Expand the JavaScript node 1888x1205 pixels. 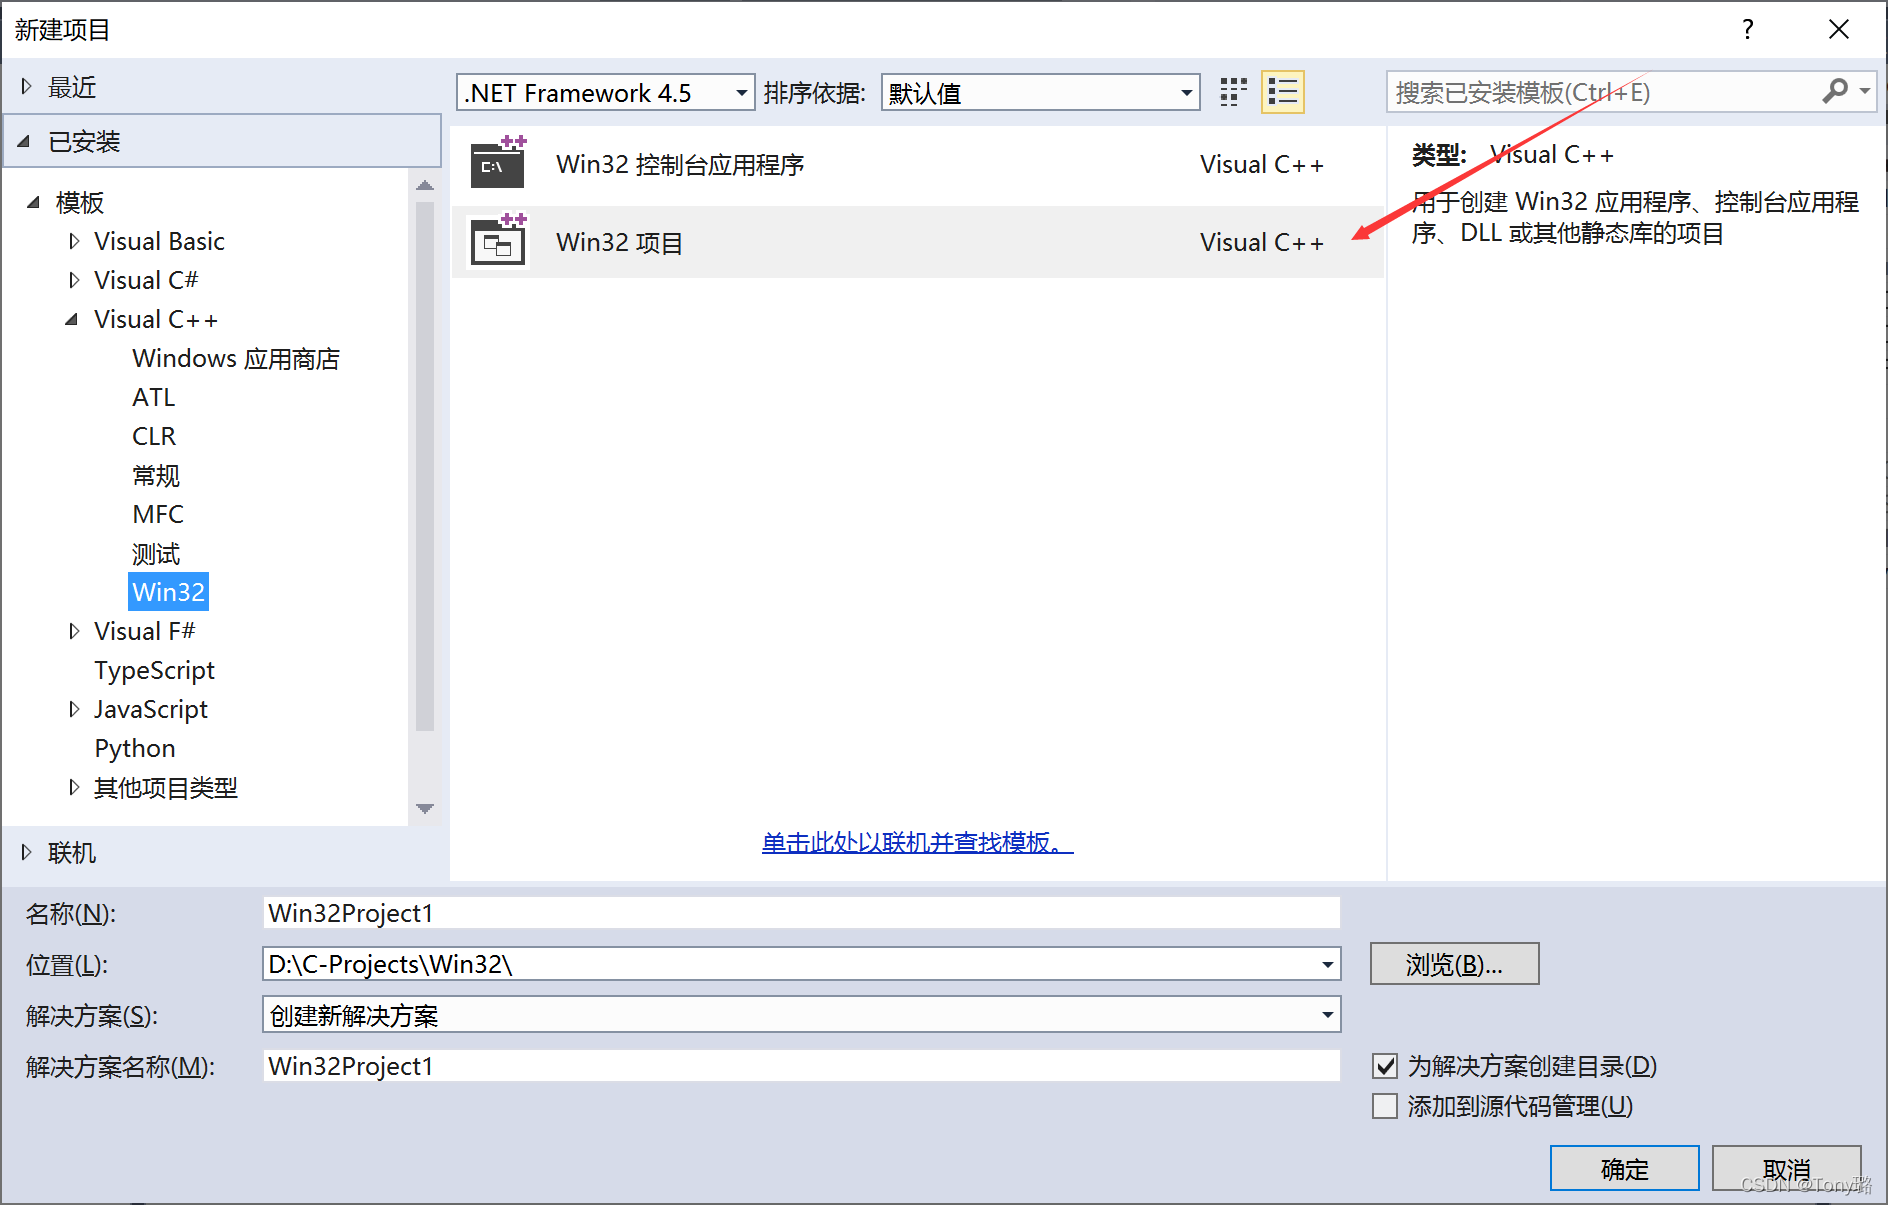pyautogui.click(x=74, y=709)
